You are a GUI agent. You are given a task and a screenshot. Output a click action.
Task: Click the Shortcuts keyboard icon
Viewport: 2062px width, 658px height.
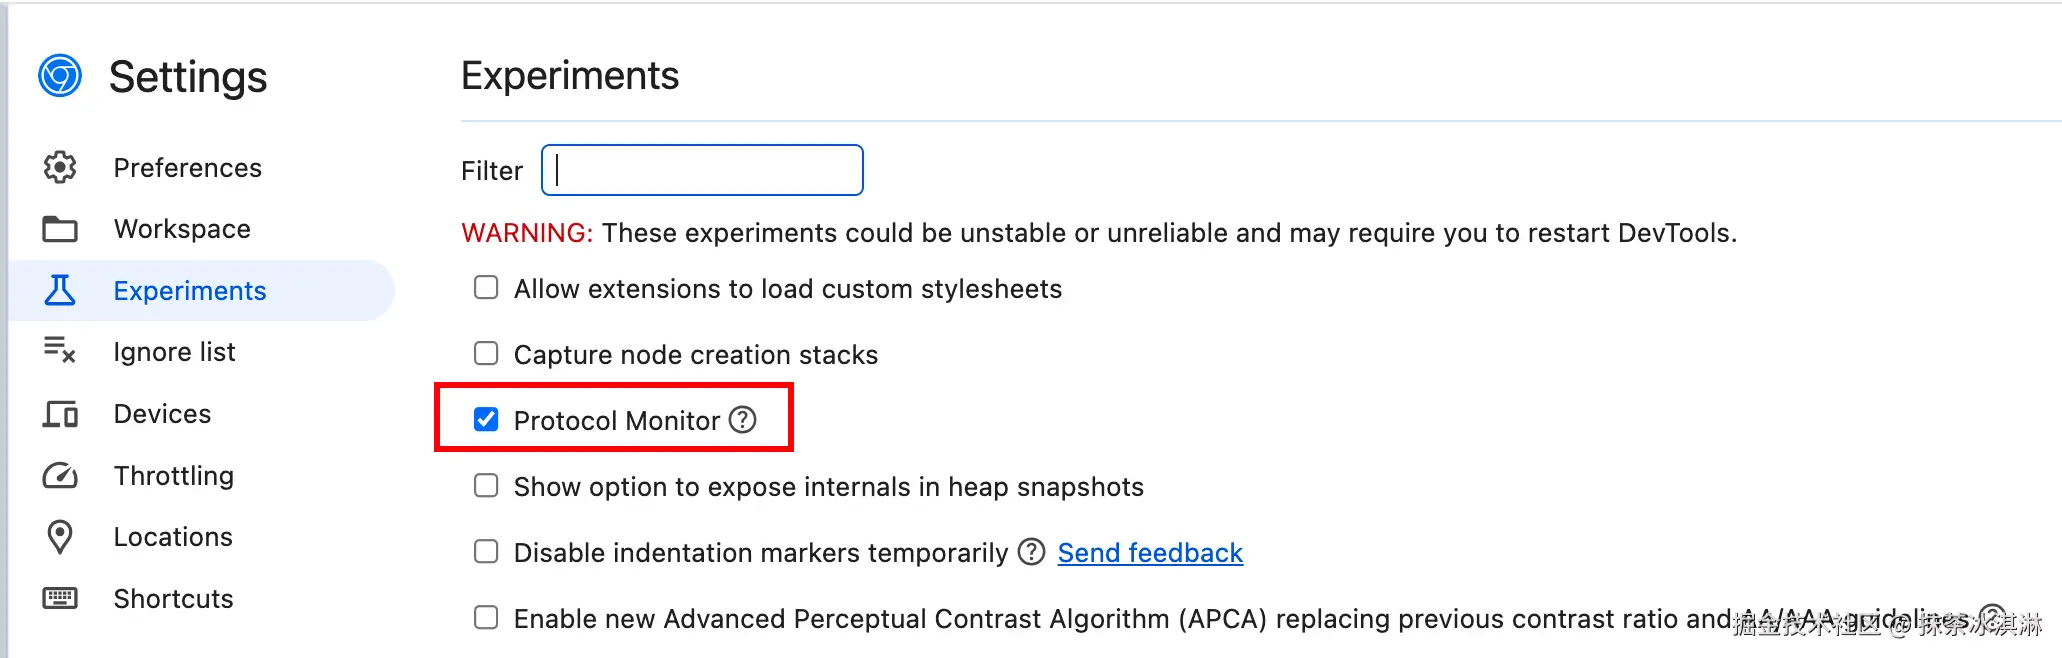point(60,598)
